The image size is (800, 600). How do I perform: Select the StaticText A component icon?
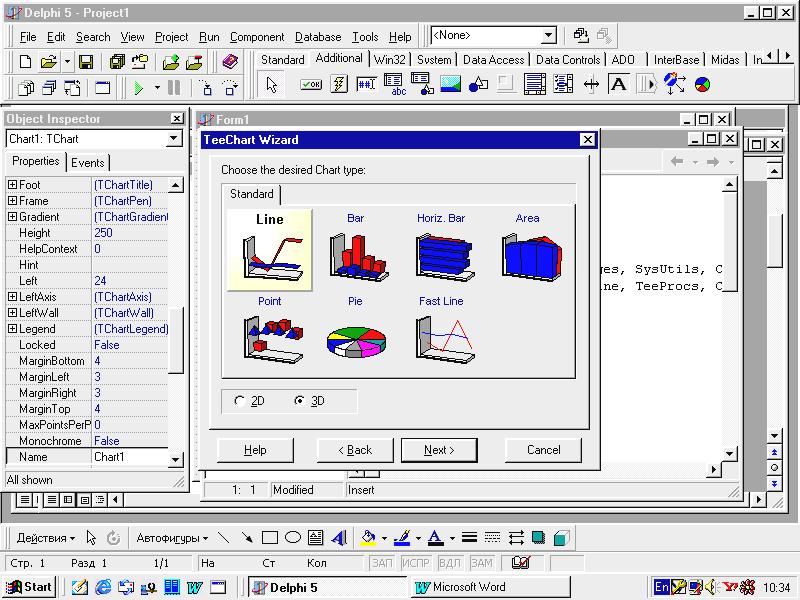pos(619,84)
